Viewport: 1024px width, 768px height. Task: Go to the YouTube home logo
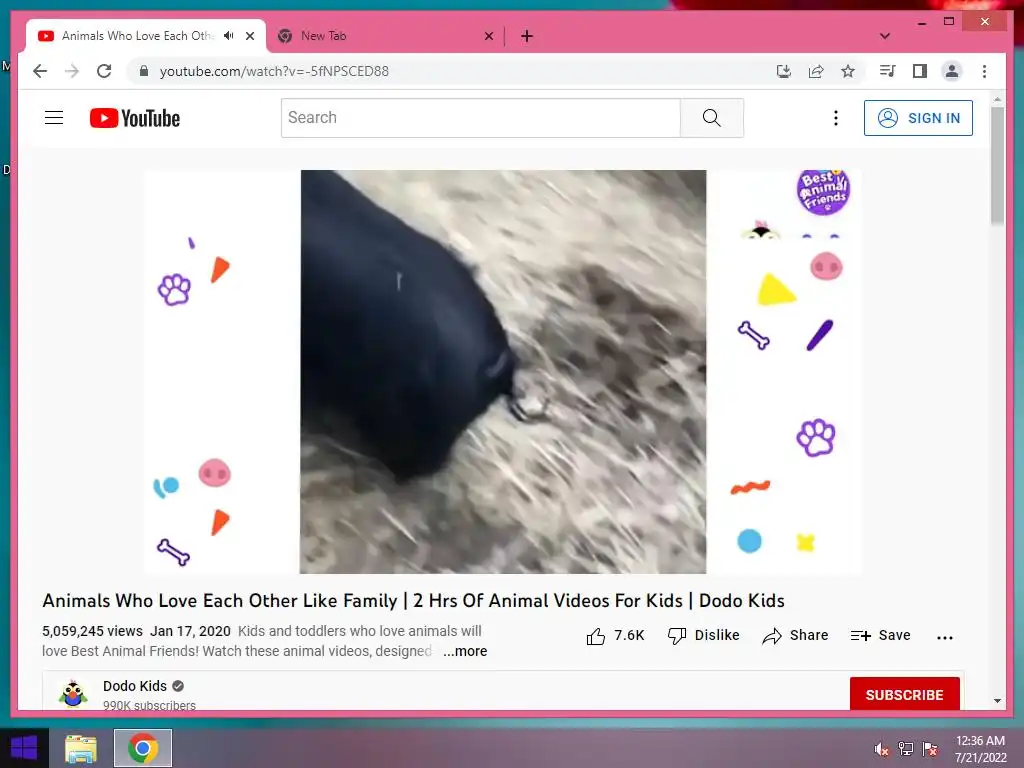coord(135,118)
